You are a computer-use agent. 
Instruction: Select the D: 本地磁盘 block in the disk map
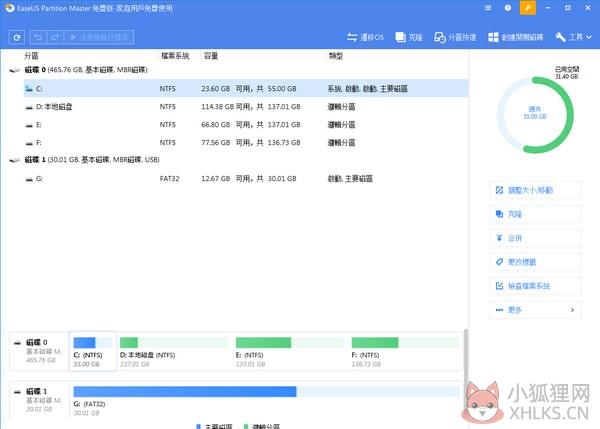[x=174, y=352]
